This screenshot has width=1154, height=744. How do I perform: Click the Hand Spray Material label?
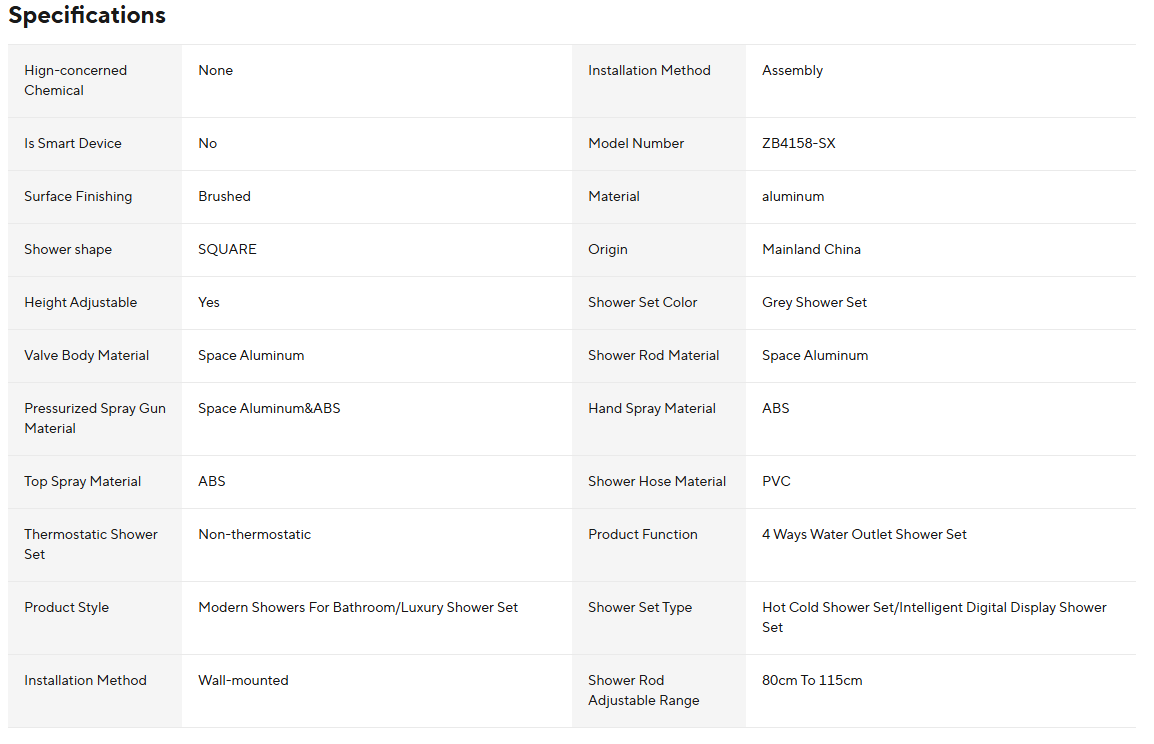[652, 408]
